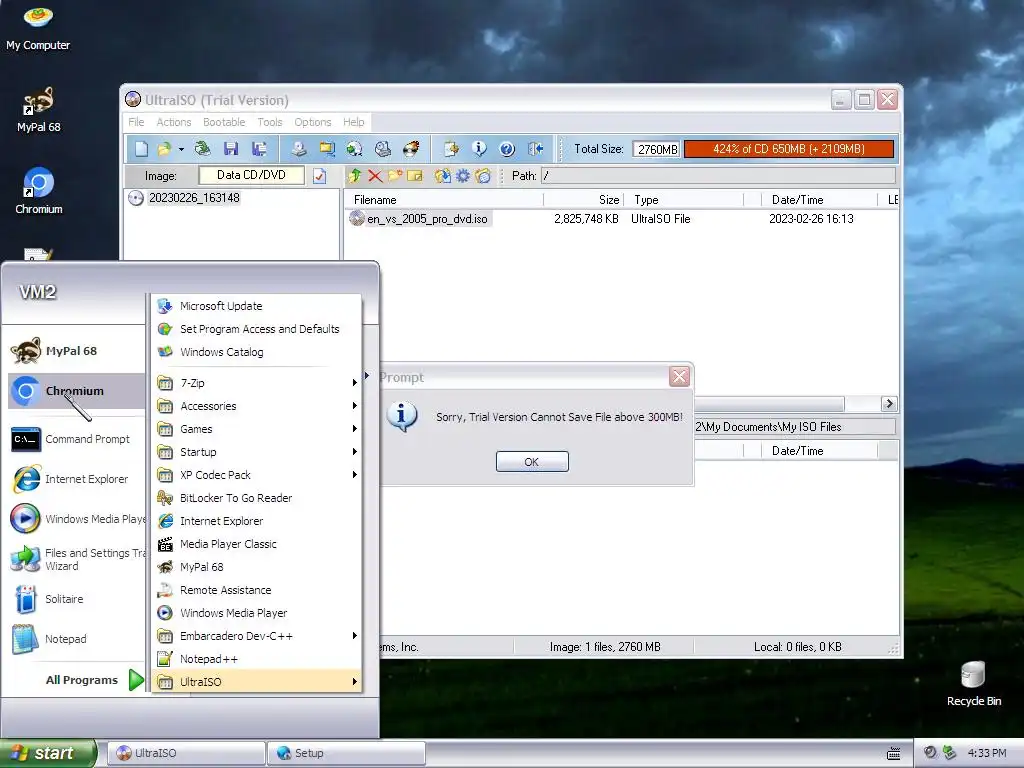Screen dimensions: 1024x768
Task: Click the Make CD/DVD image drive icon
Action: point(298,149)
